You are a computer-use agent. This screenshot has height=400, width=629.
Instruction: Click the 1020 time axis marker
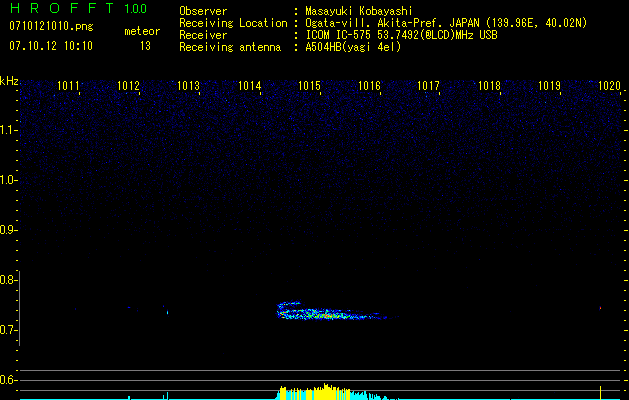[609, 85]
